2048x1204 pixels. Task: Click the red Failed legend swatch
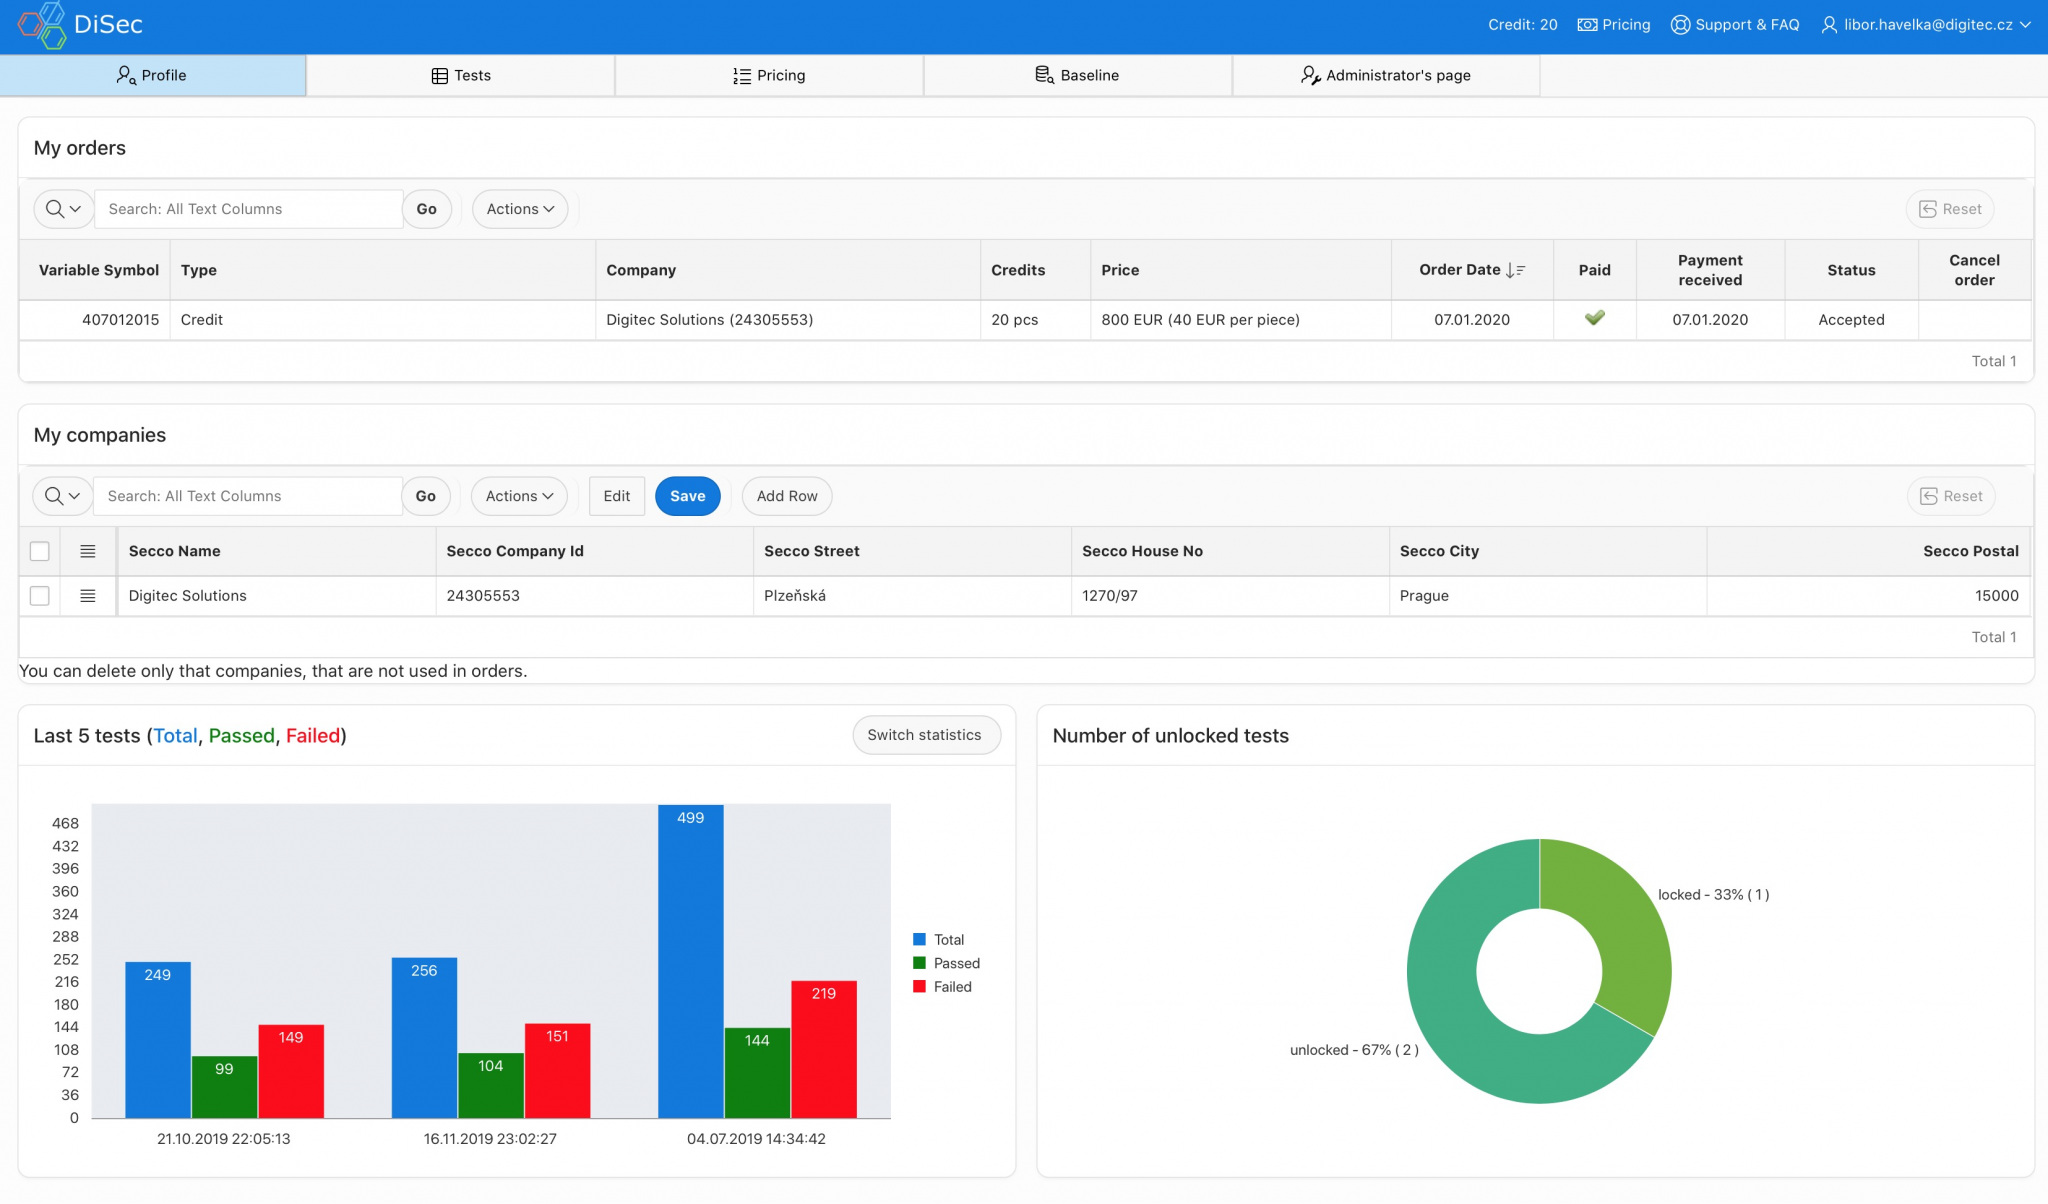pos(919,987)
